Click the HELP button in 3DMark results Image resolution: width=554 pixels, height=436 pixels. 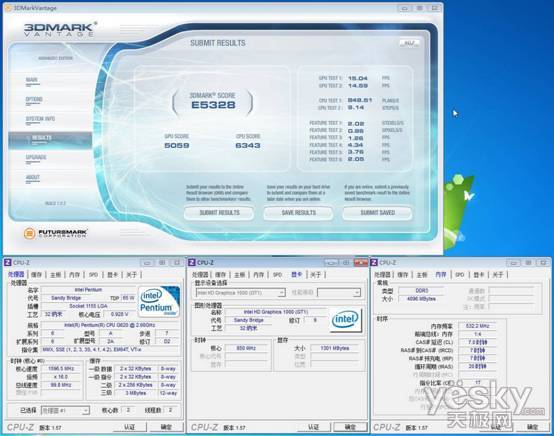click(409, 43)
